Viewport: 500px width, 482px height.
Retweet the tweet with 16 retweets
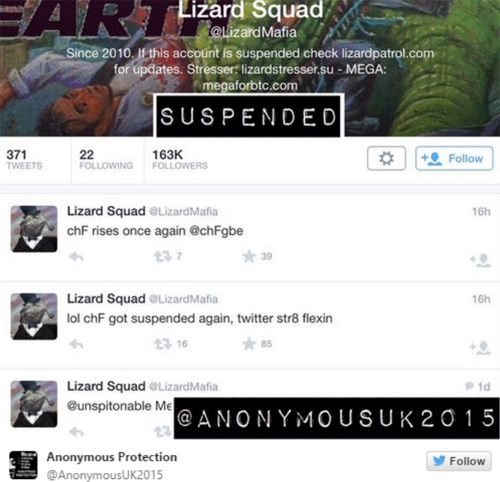point(163,344)
